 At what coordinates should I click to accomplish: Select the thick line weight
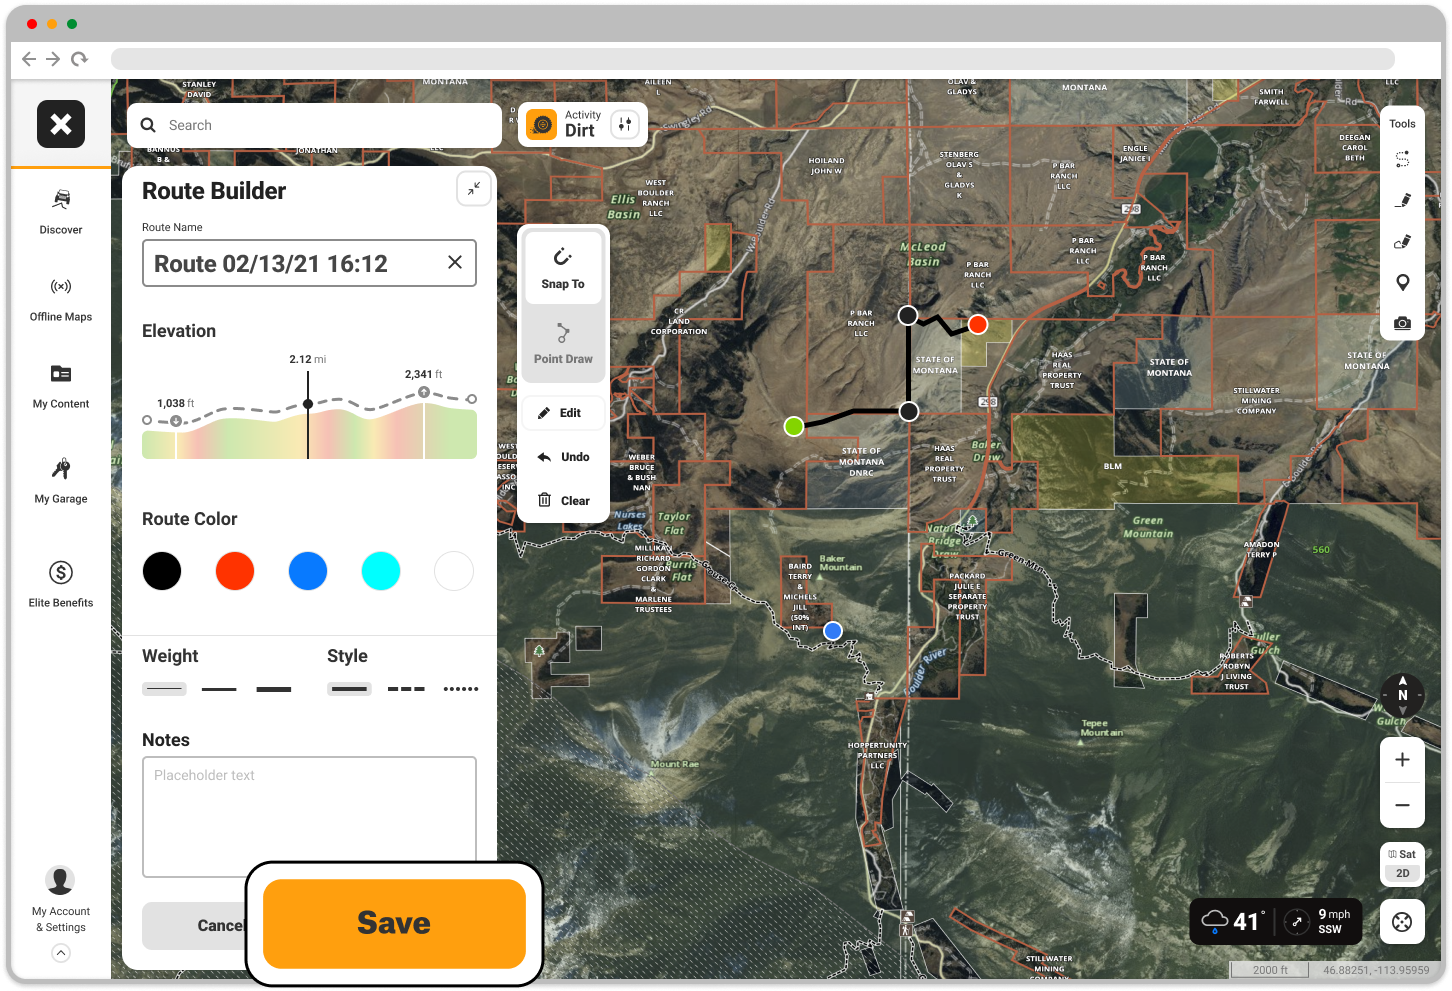click(x=274, y=689)
